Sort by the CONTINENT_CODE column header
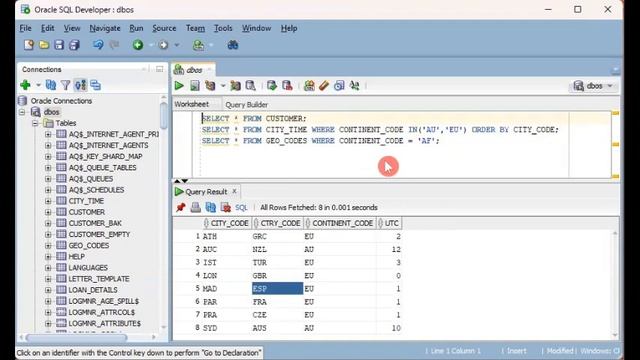The height and width of the screenshot is (360, 640). tap(340, 223)
